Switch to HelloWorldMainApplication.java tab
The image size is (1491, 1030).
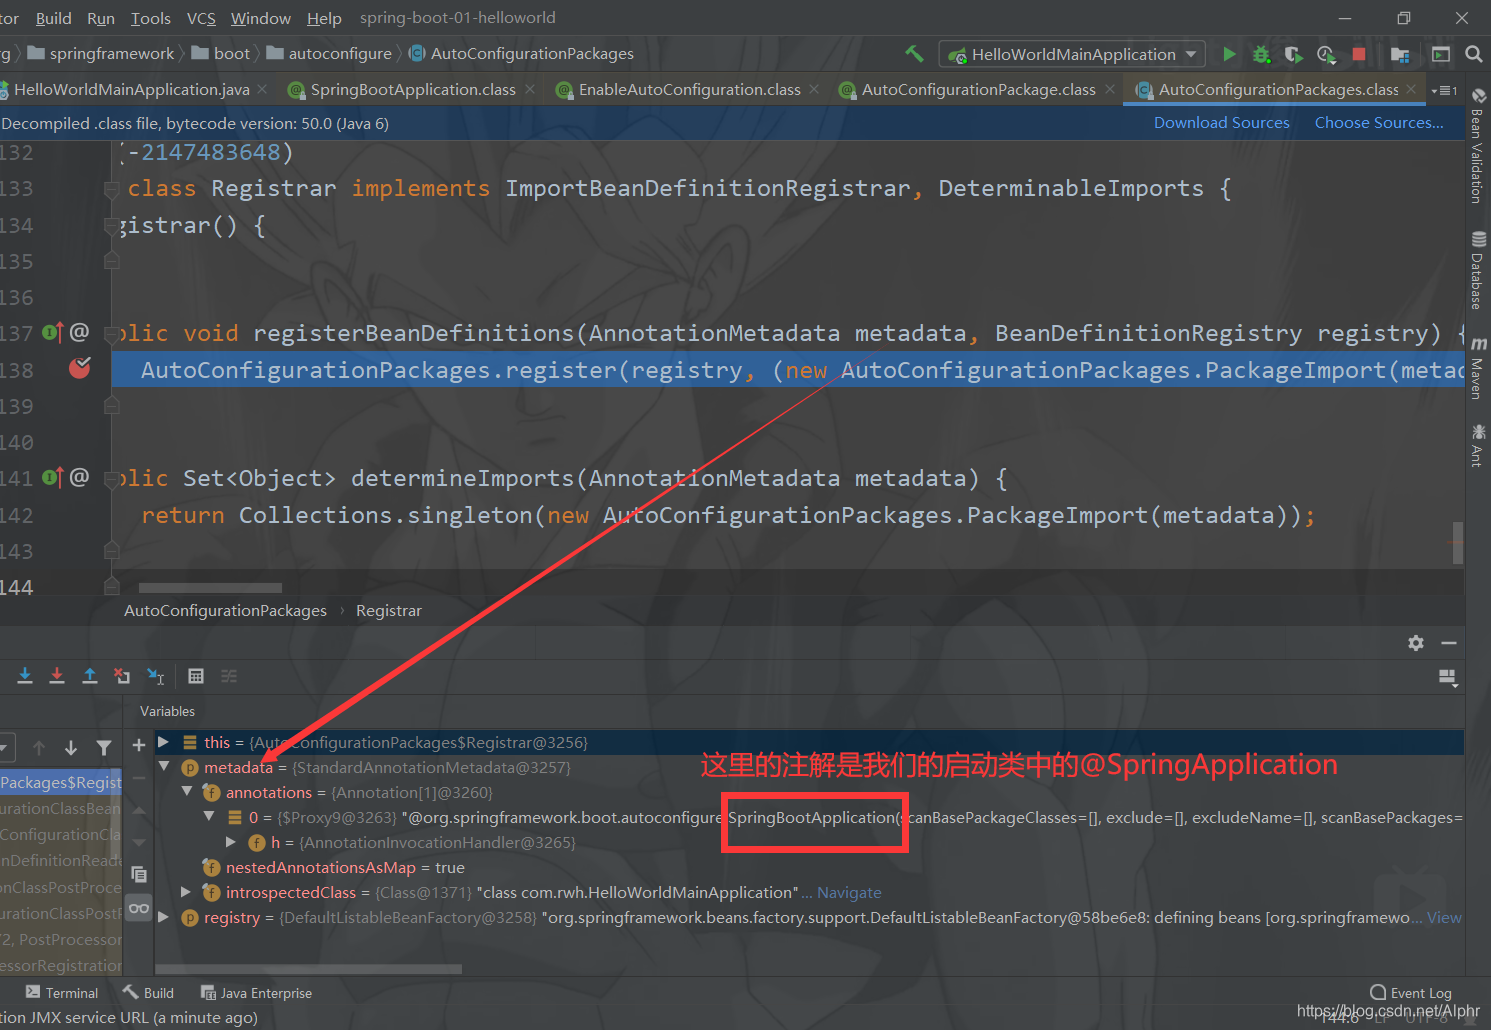tap(132, 90)
